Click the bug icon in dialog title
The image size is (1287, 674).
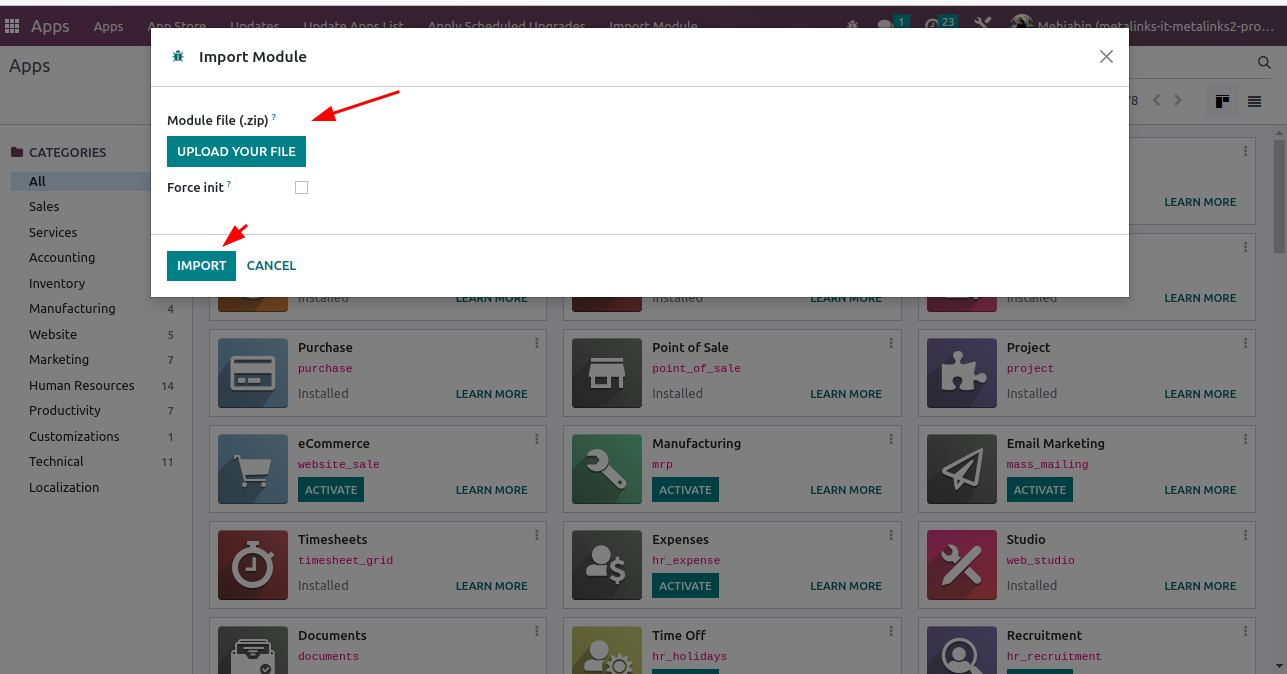(x=178, y=57)
